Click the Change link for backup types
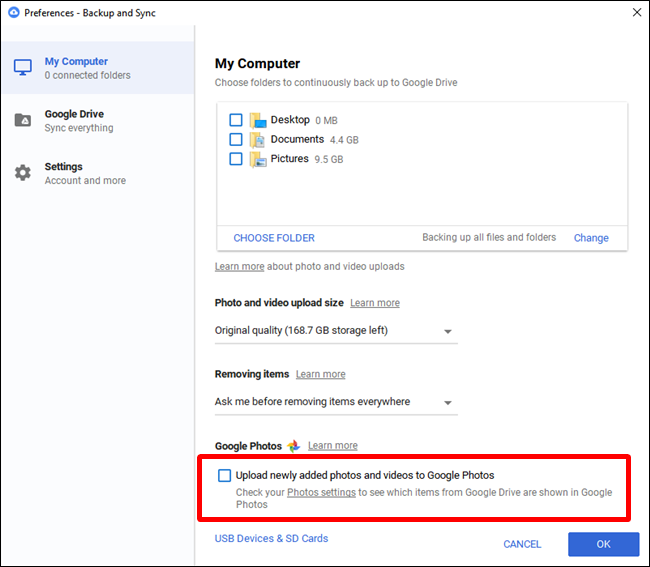The width and height of the screenshot is (650, 567). tap(591, 238)
